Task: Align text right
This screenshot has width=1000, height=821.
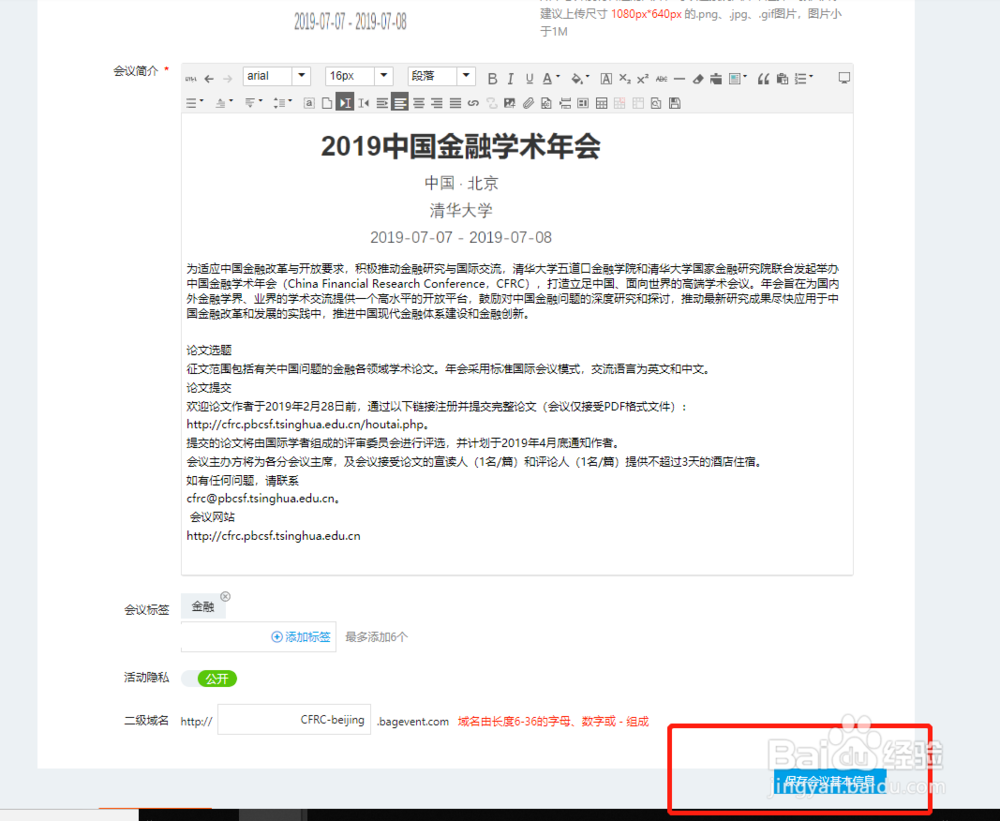Action: pos(437,103)
